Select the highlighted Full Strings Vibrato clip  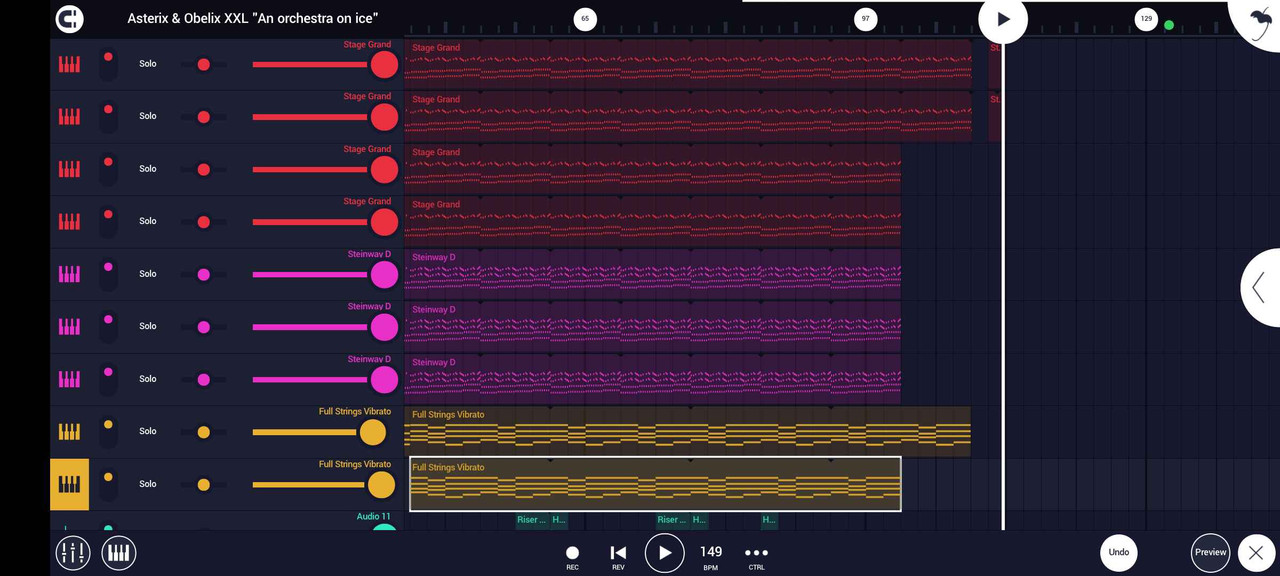point(655,484)
